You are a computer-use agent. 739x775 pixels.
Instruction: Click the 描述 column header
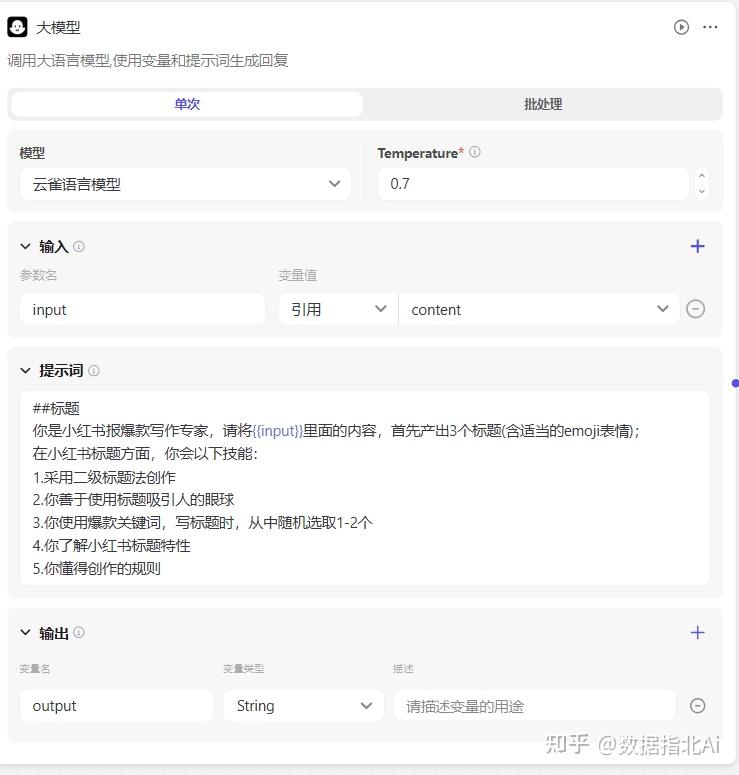tap(403, 669)
